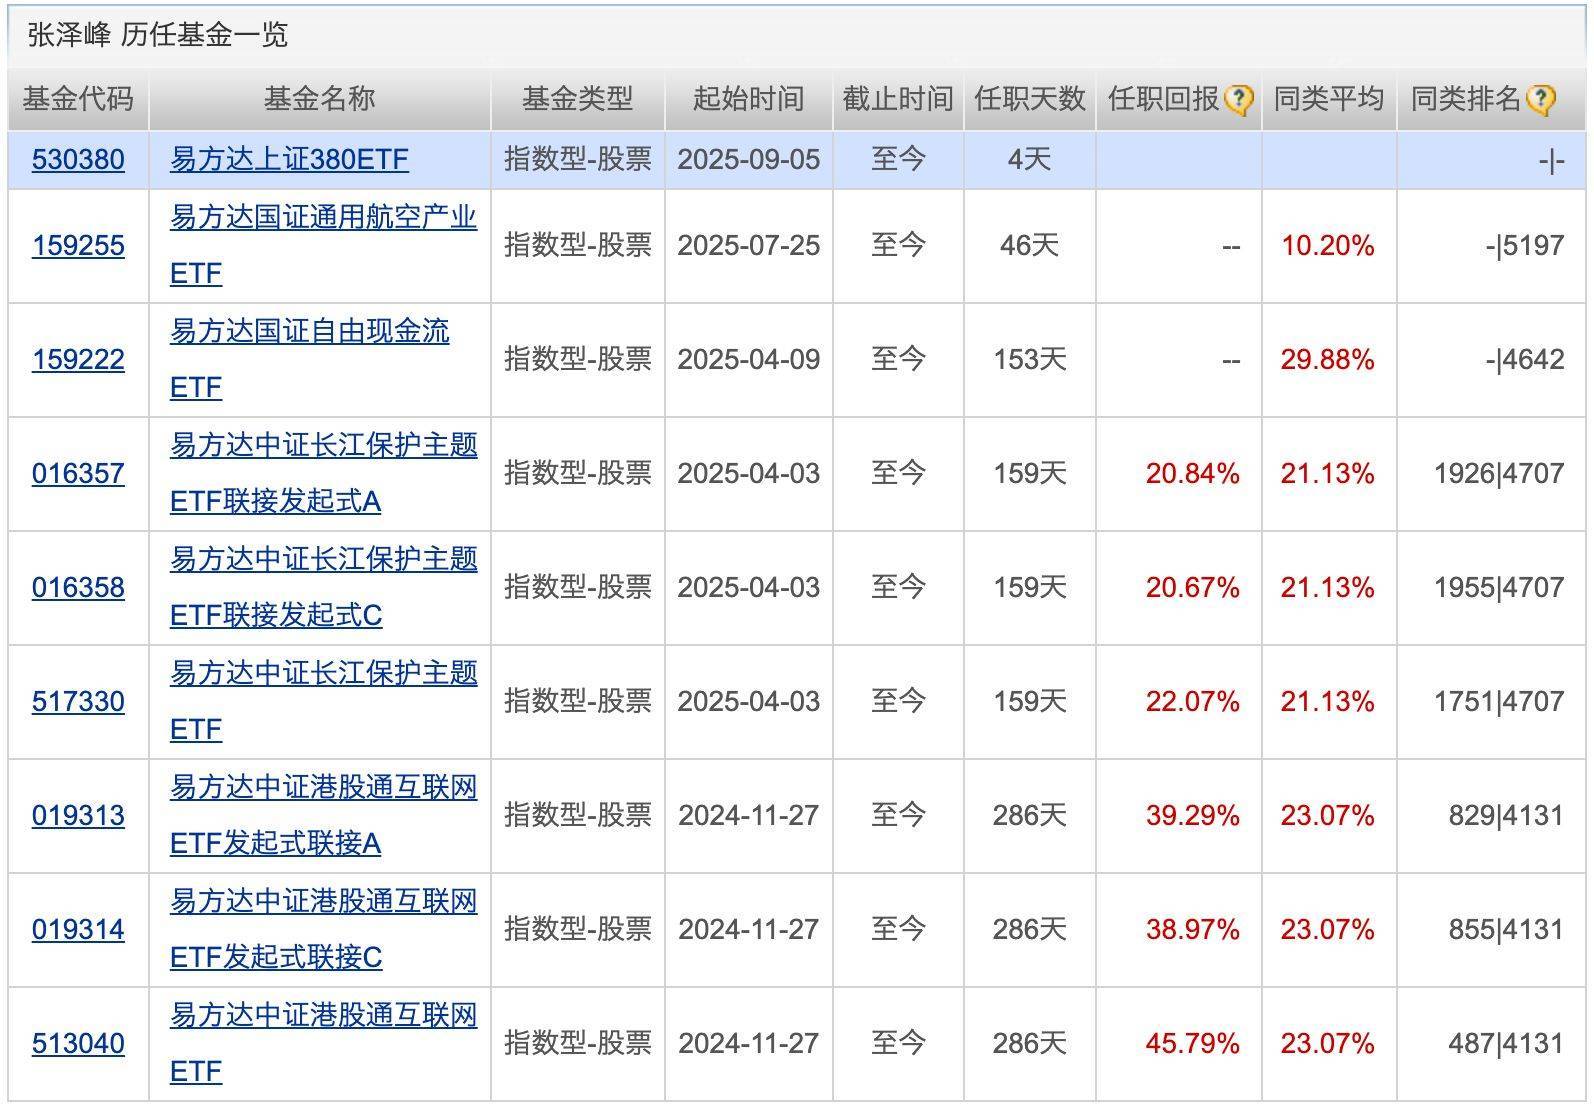
Task: Open fund code 513040 link
Action: 78,1043
